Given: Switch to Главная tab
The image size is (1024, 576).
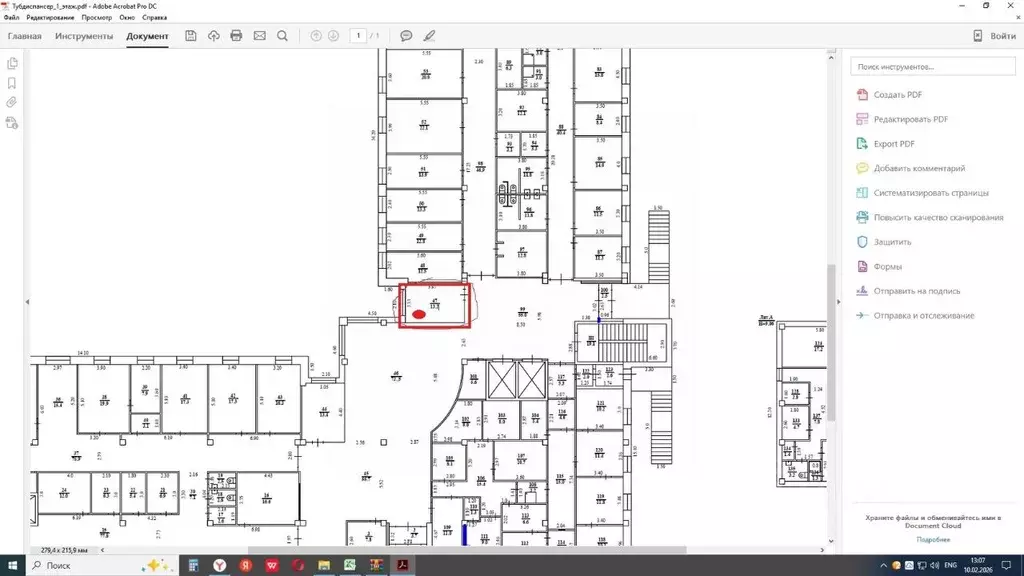Looking at the screenshot, I should pos(24,36).
